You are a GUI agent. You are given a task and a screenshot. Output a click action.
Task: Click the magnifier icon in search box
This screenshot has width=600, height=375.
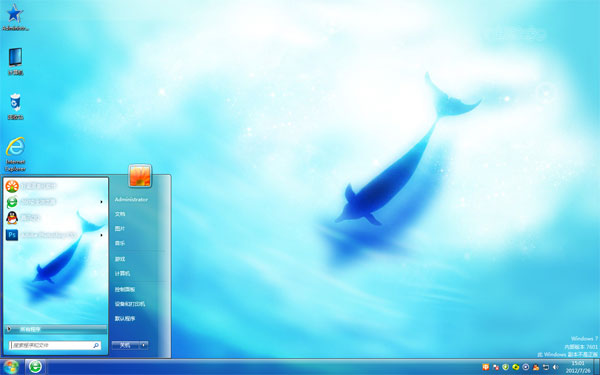coord(96,345)
